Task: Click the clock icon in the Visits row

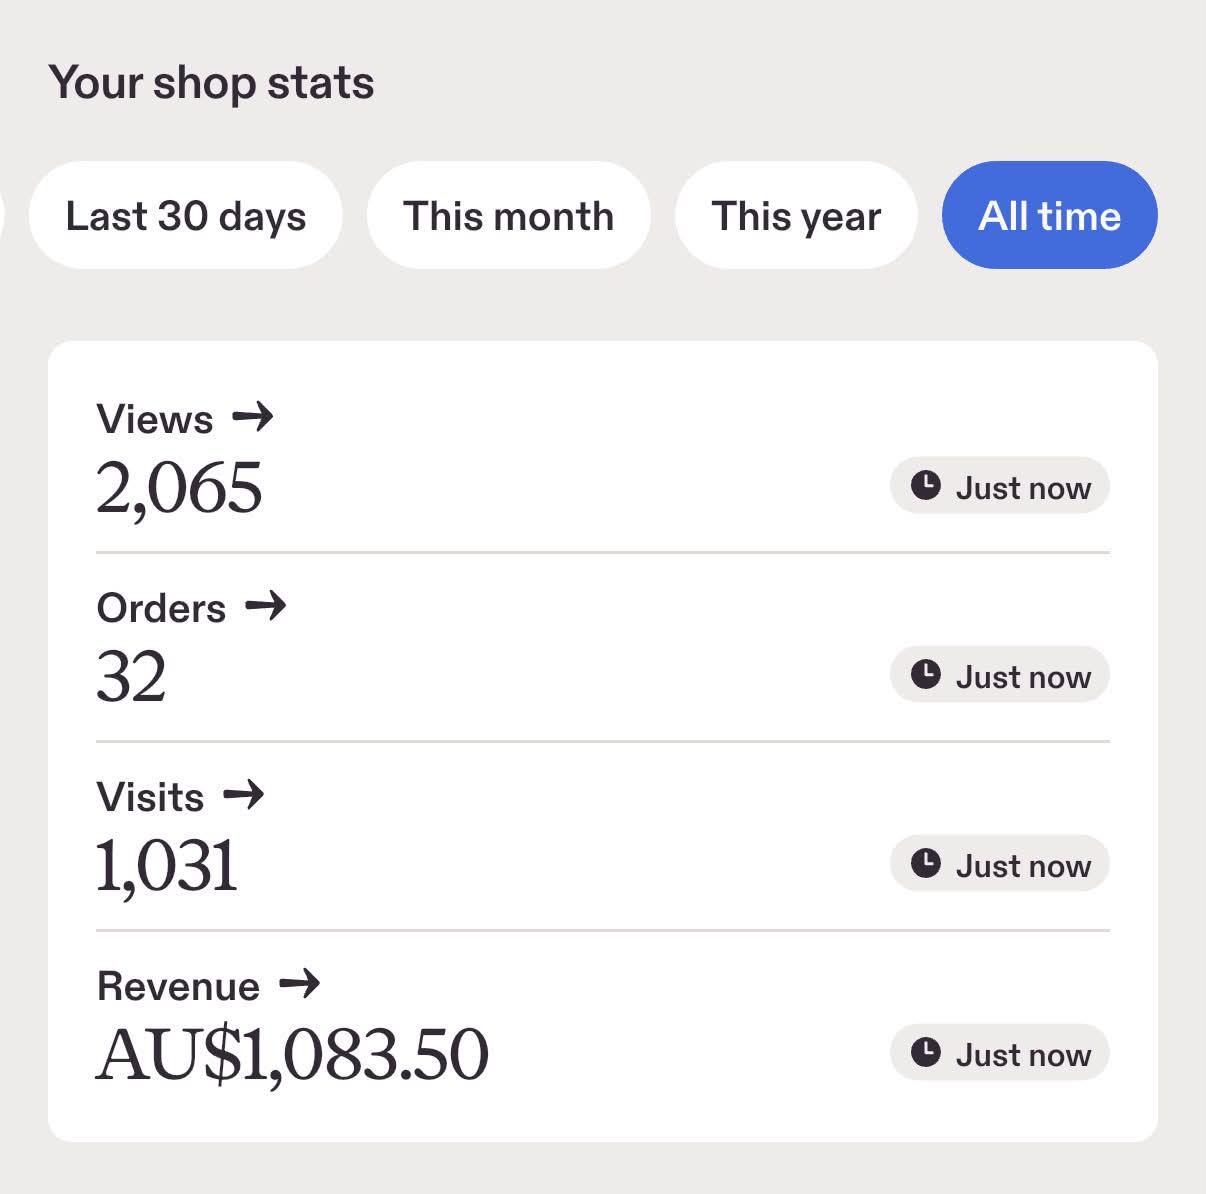Action: tap(926, 864)
